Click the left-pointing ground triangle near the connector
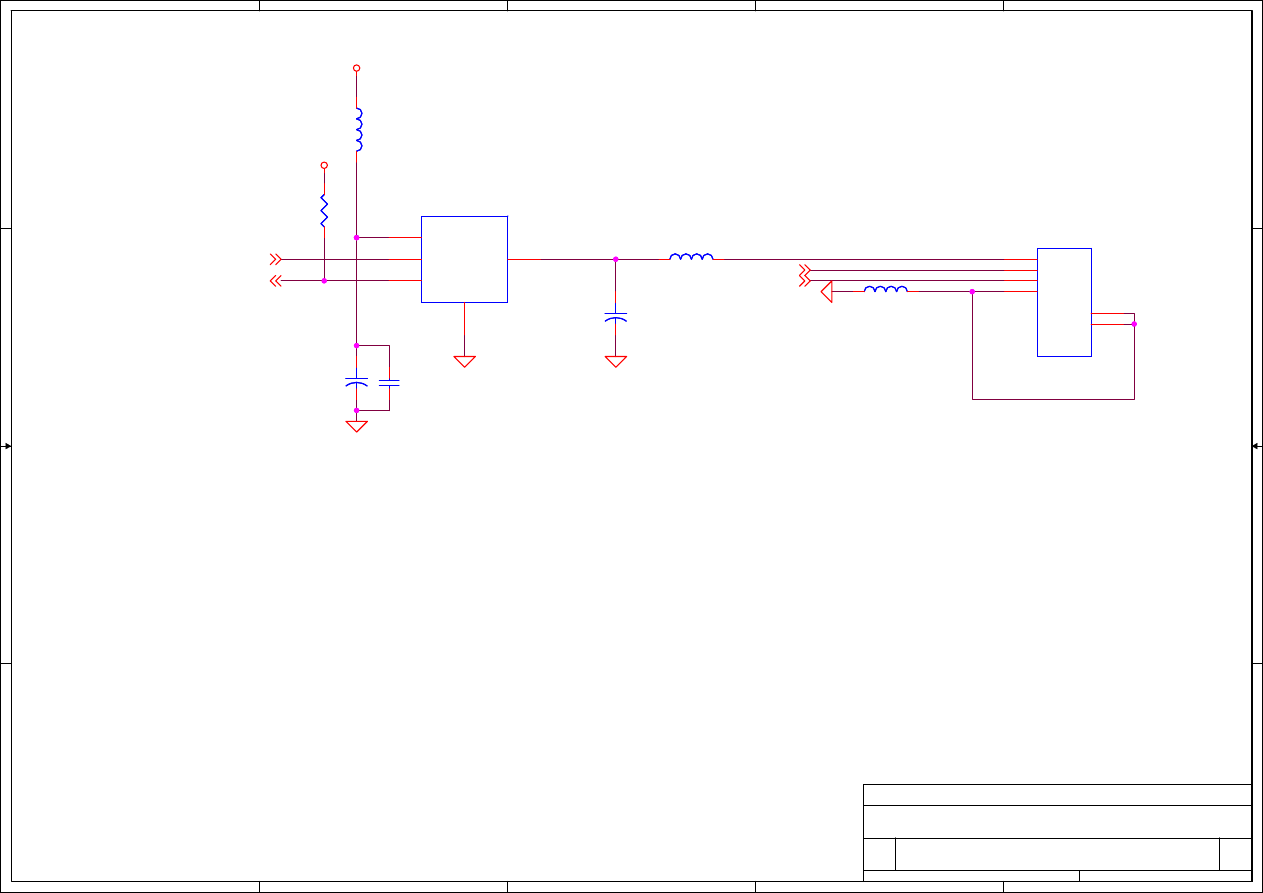 pyautogui.click(x=826, y=292)
